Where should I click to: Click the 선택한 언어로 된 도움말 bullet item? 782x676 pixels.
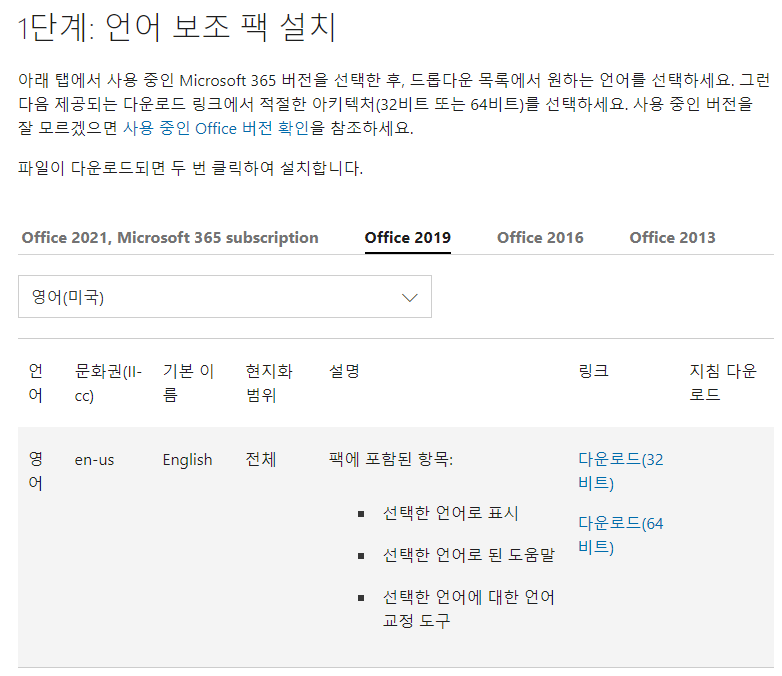(x=468, y=555)
